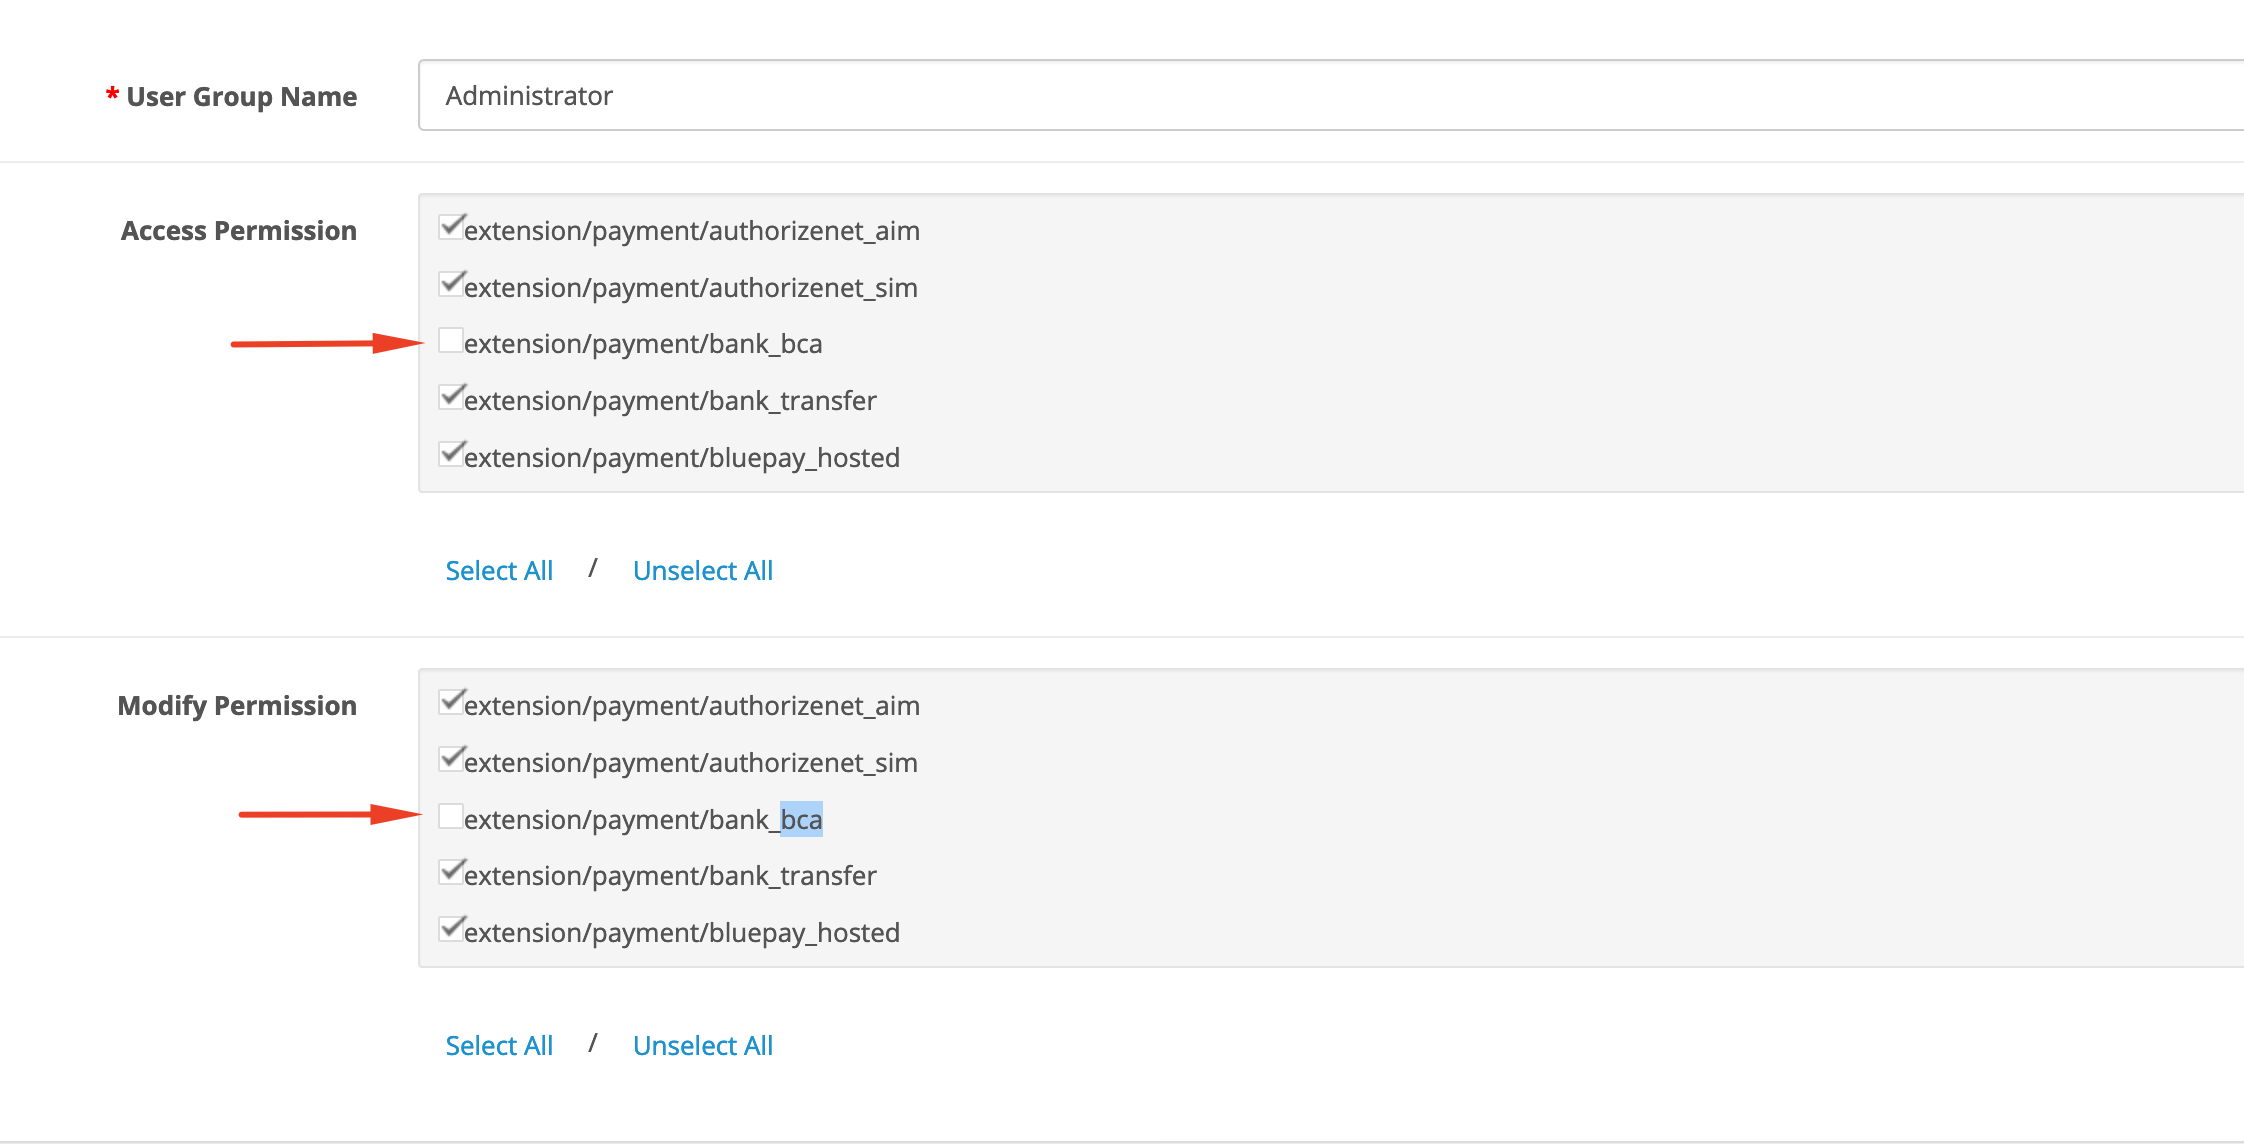2244x1144 pixels.
Task: Click bluepay_hosted text in Modify Permission
Action: pos(682,933)
